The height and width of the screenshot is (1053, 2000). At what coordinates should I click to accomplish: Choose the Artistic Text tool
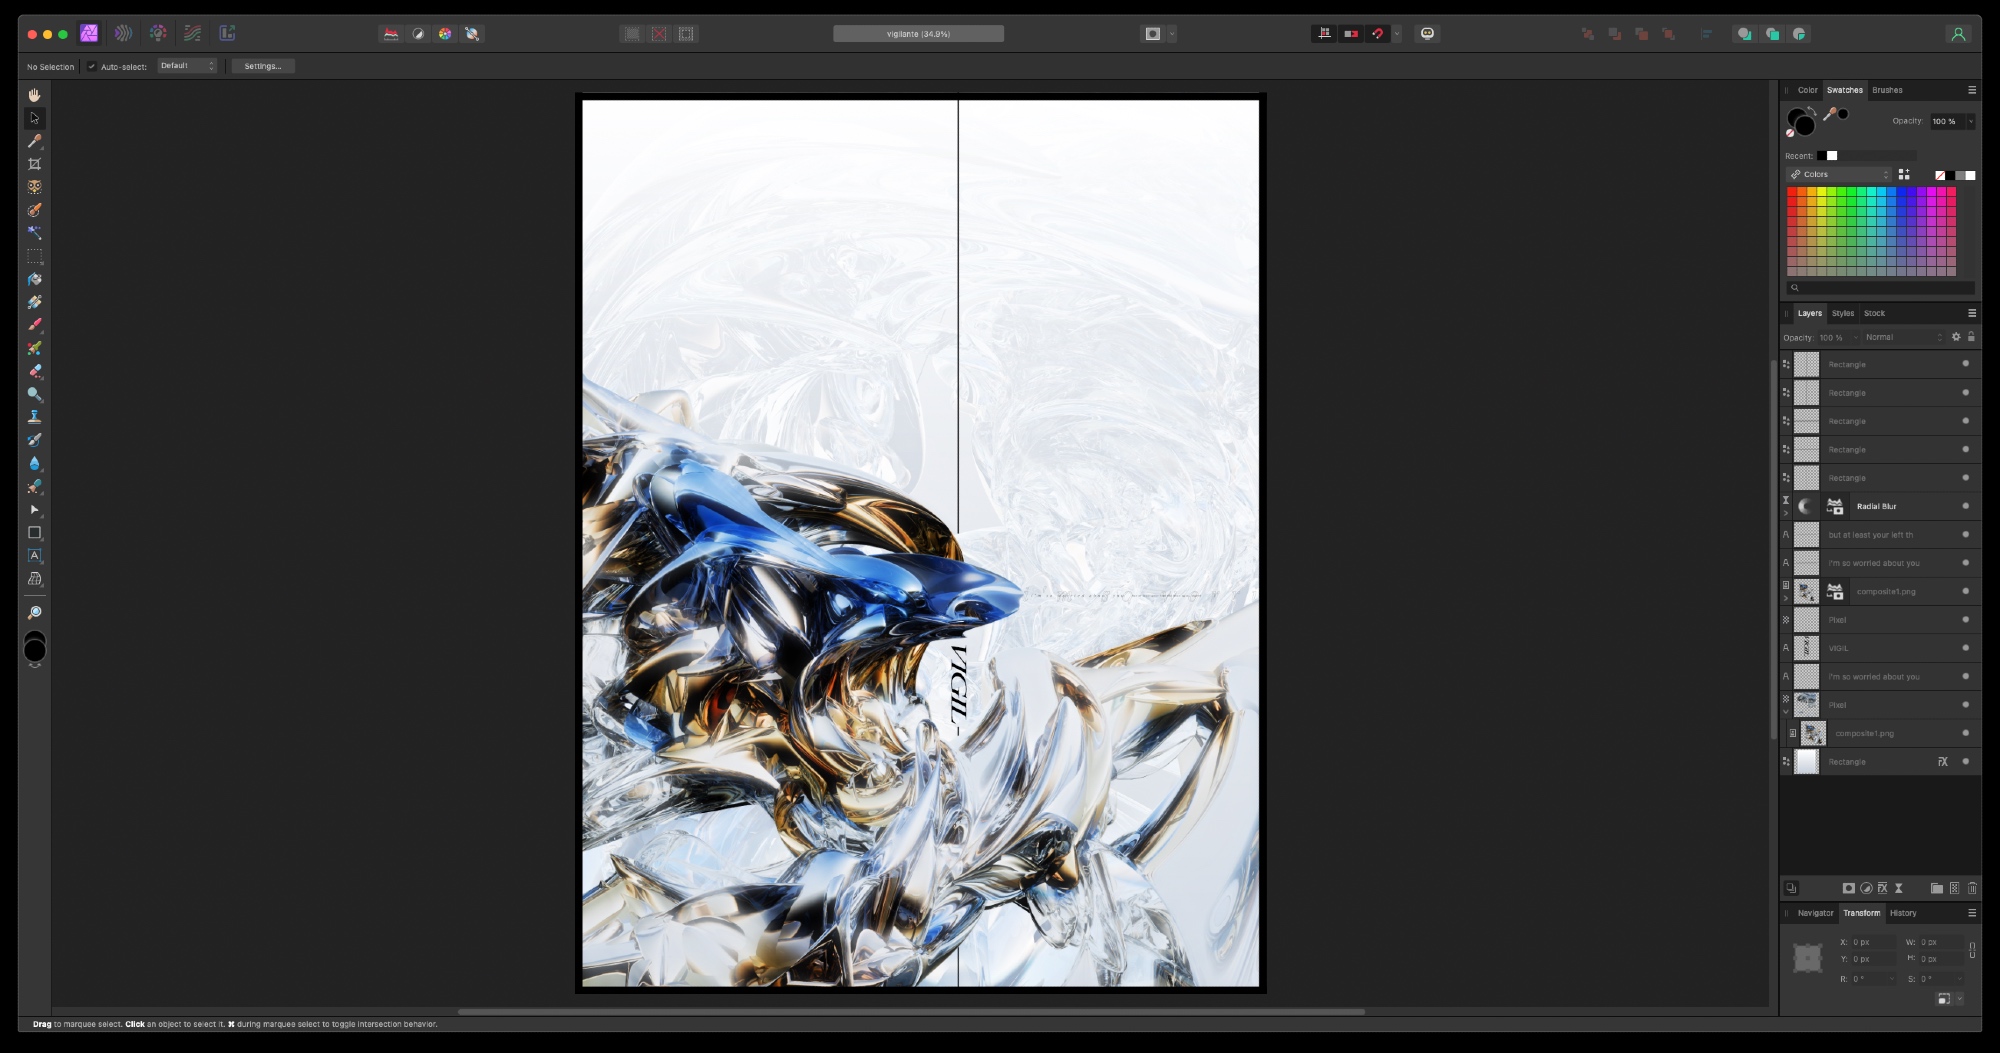coord(34,556)
